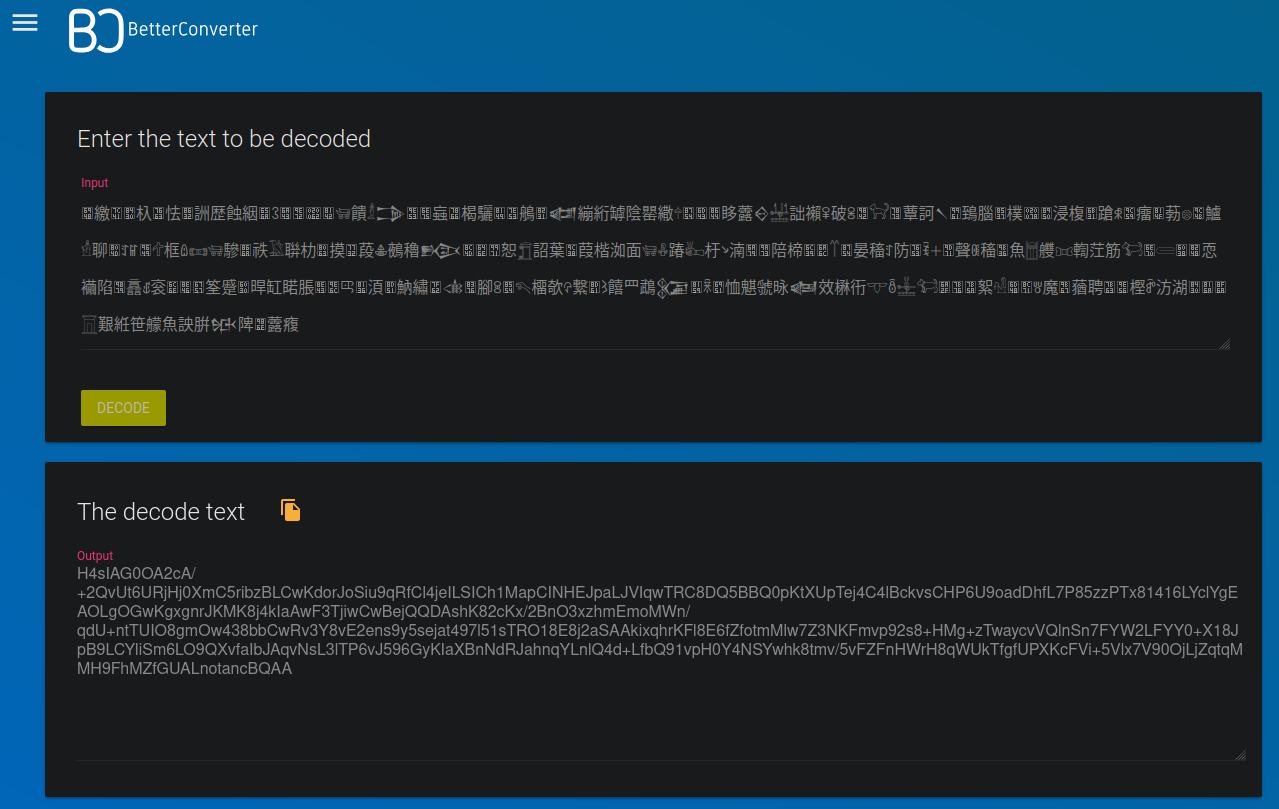Click the pink Output field label
The width and height of the screenshot is (1279, 809).
click(x=96, y=556)
